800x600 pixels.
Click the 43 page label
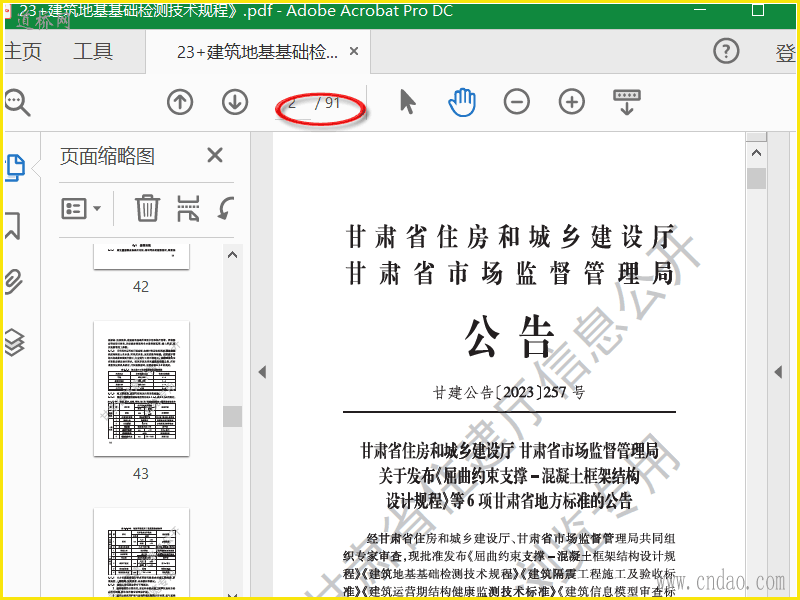141,474
